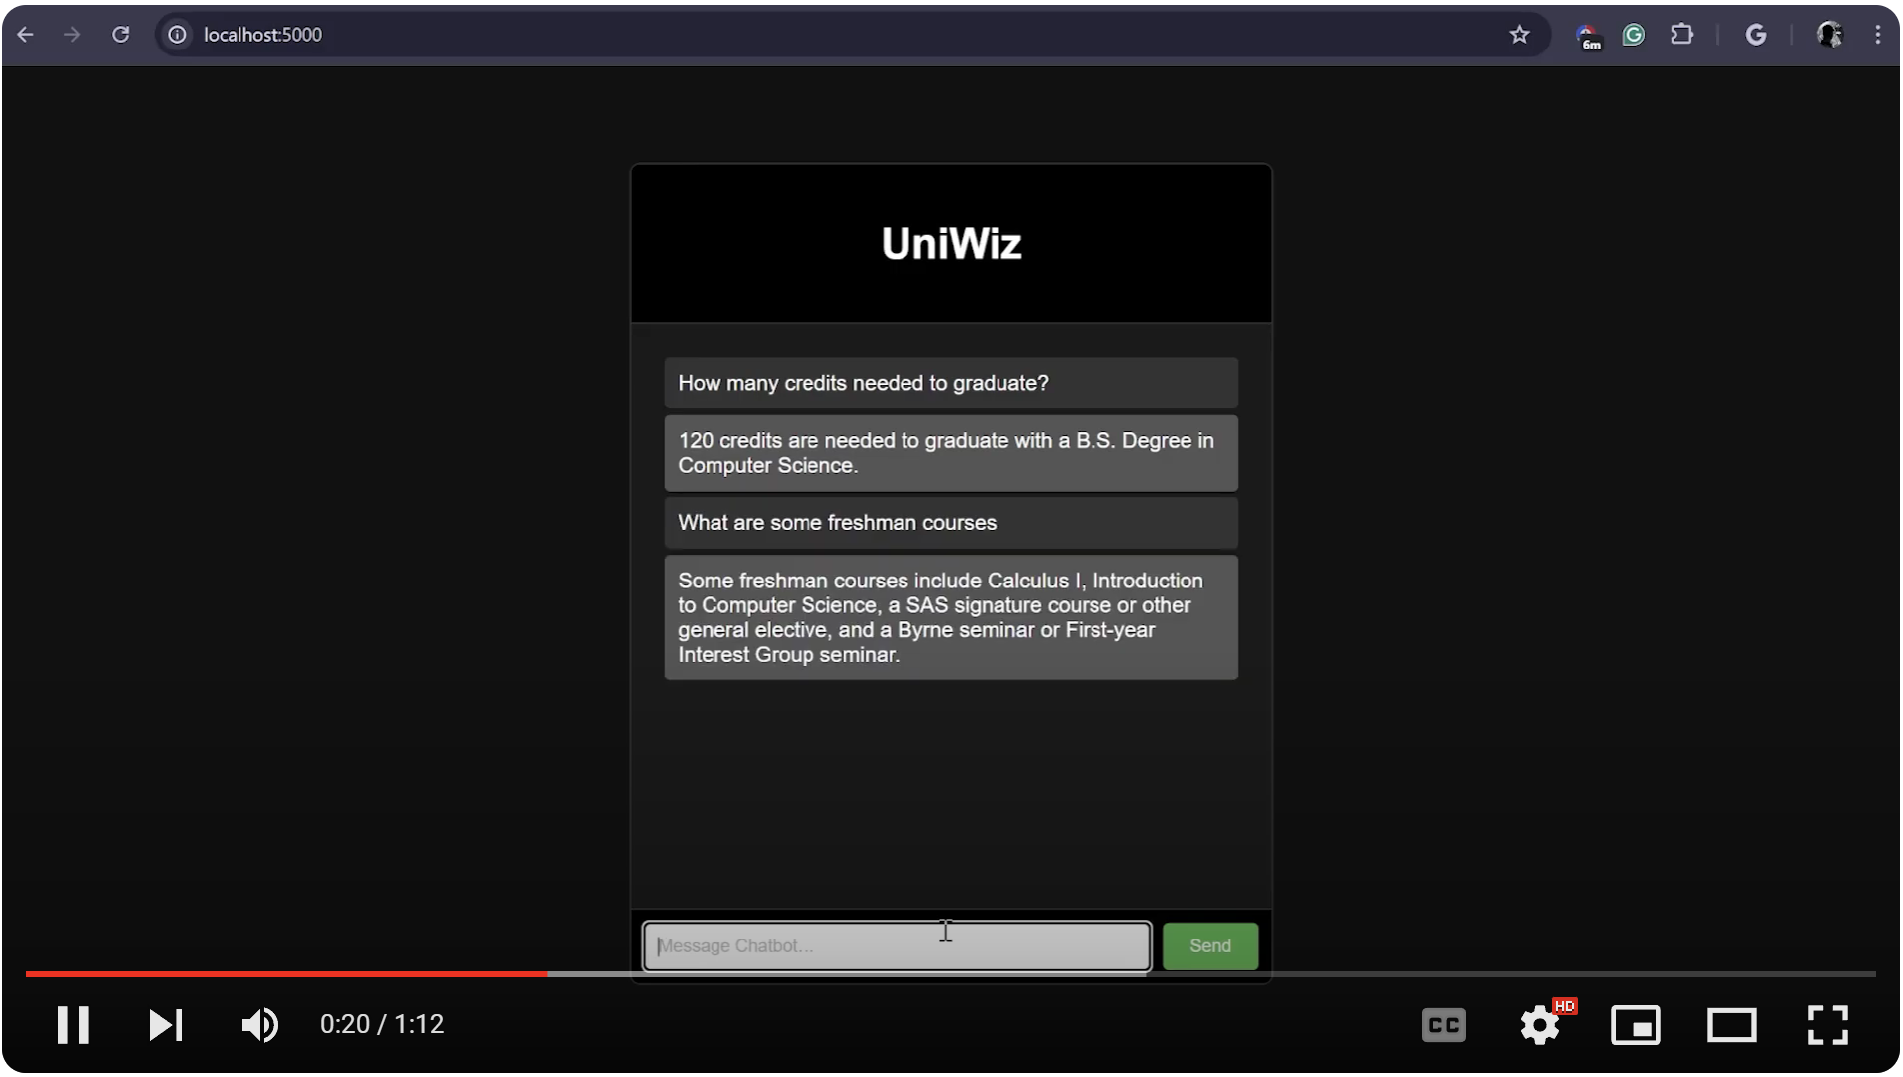The height and width of the screenshot is (1077, 1903).
Task: Select the localhost:5000 address bar
Action: pos(850,35)
